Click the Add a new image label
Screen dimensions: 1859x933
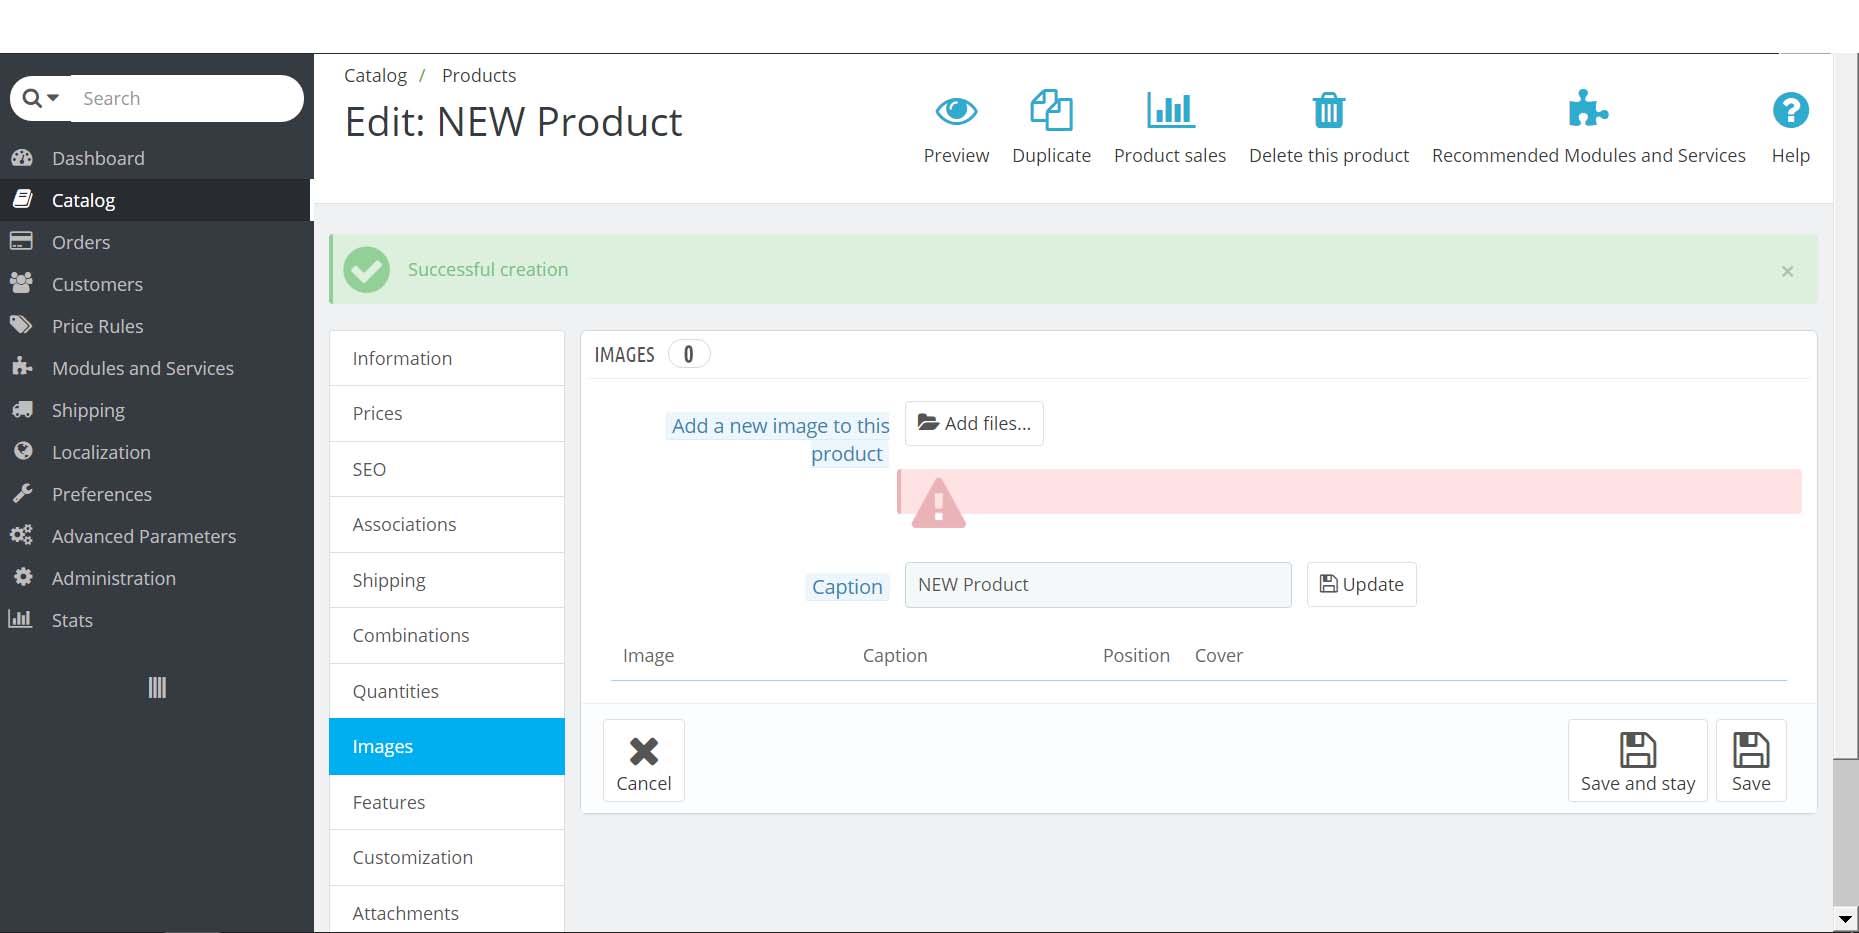click(779, 440)
